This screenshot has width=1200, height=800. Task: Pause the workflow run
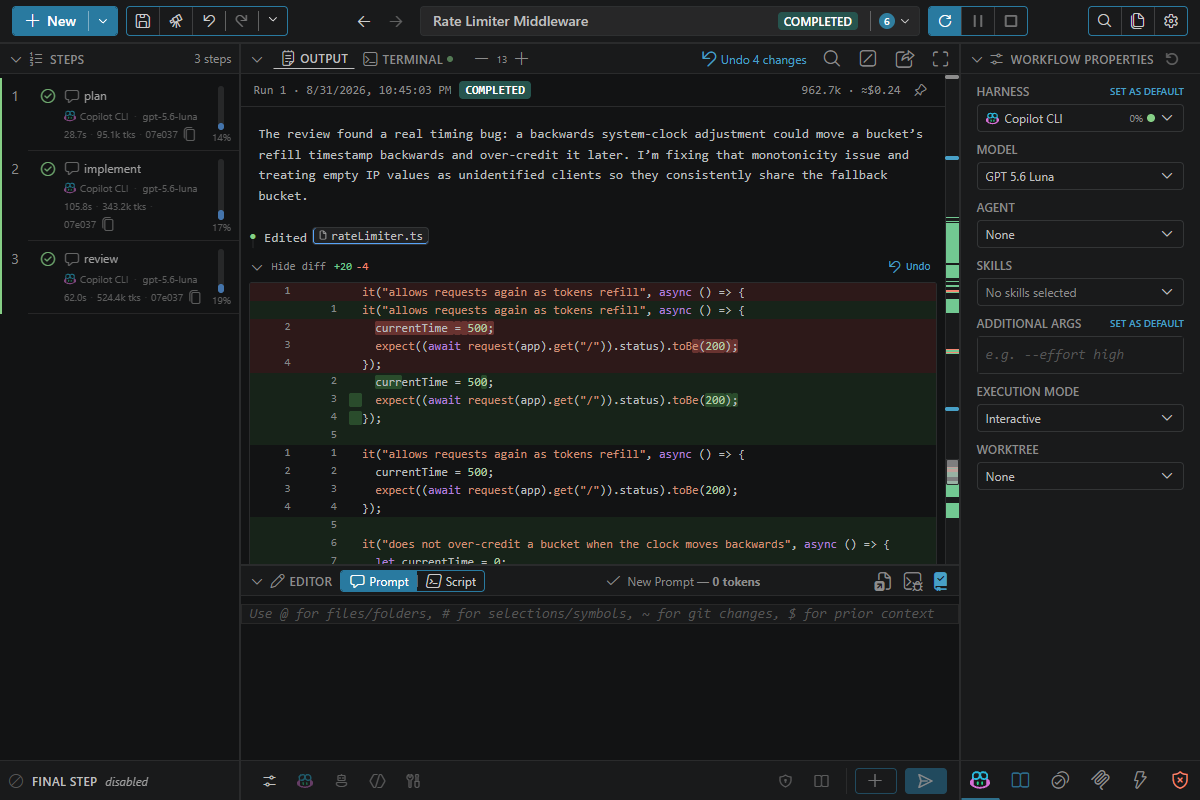978,21
